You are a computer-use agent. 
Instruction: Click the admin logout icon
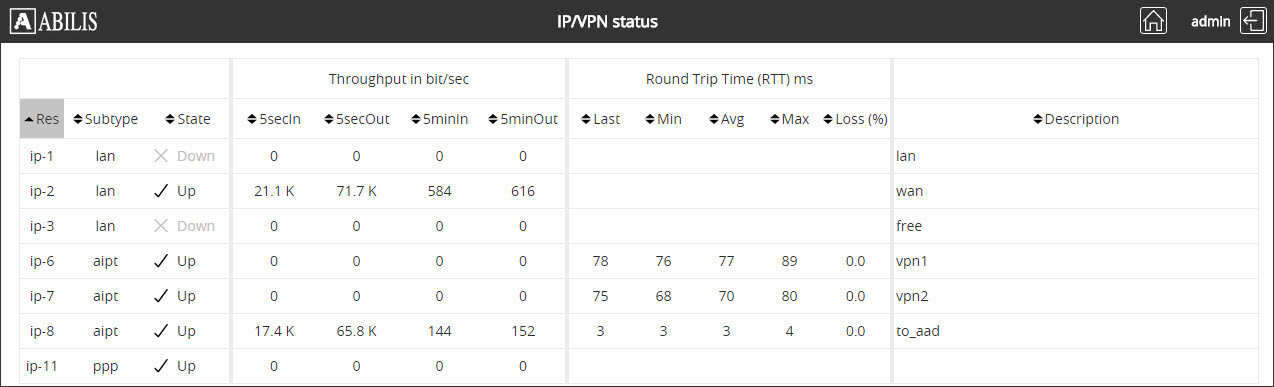coord(1253,21)
